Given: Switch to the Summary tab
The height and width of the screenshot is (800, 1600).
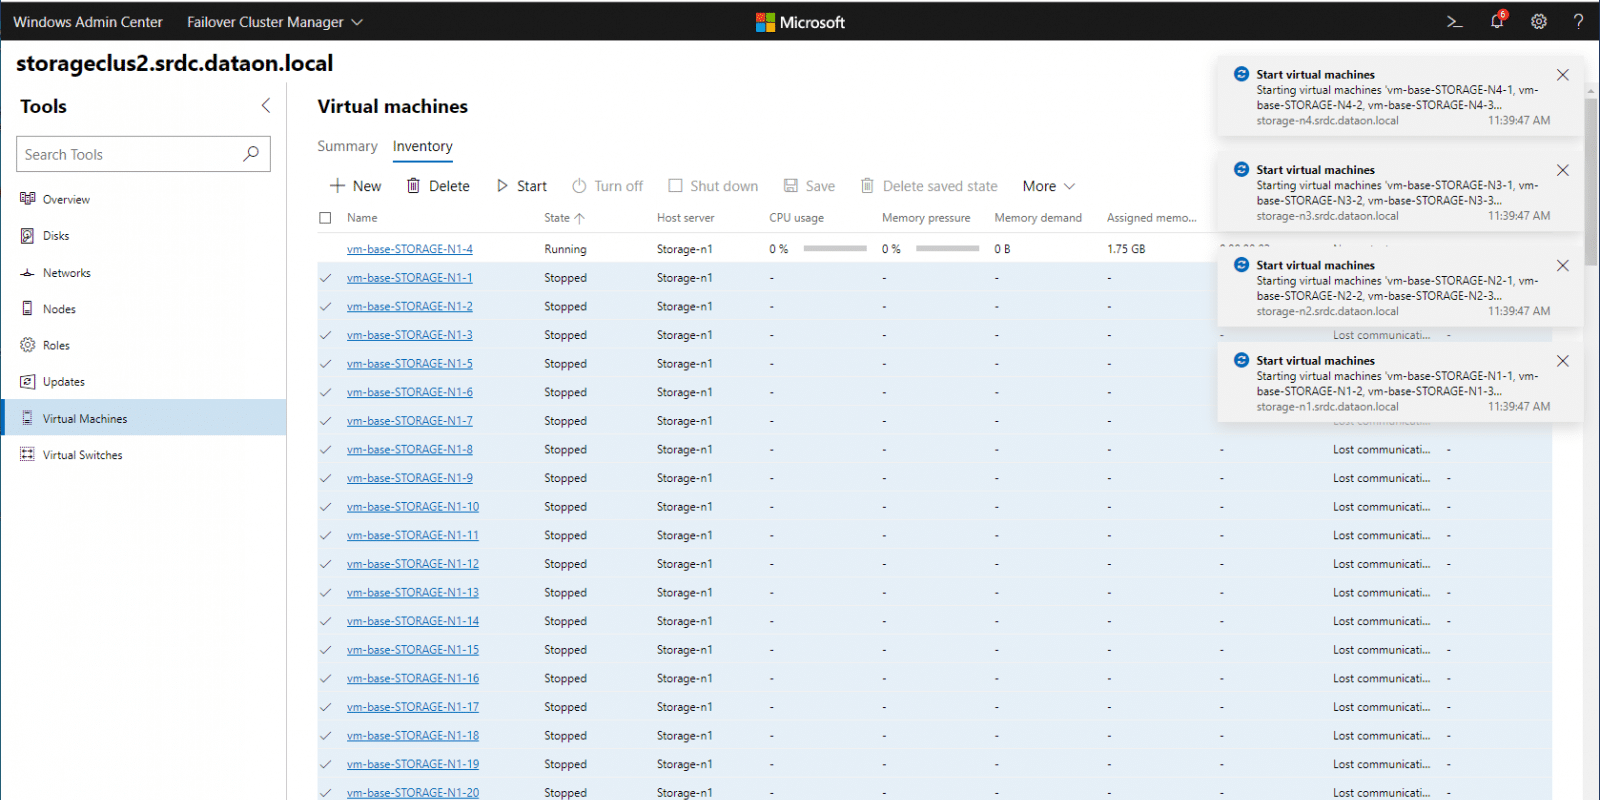Looking at the screenshot, I should point(347,146).
